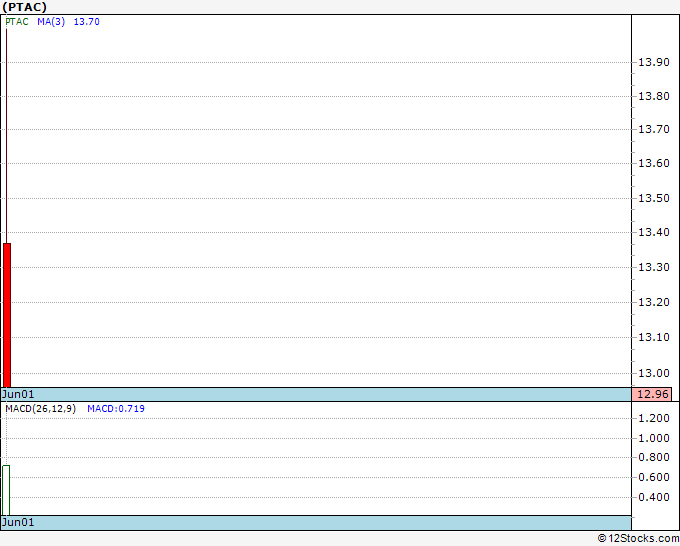Open the 12Stocks.com copyright link
This screenshot has height=546, width=680.
click(638, 538)
